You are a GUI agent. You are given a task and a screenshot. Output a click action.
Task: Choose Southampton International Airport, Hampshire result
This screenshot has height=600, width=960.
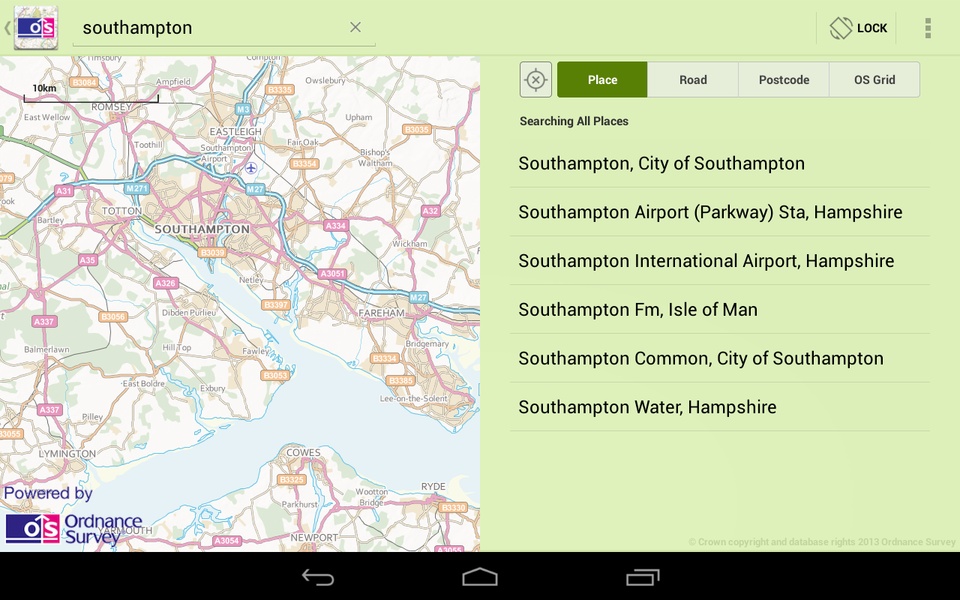pyautogui.click(x=720, y=261)
